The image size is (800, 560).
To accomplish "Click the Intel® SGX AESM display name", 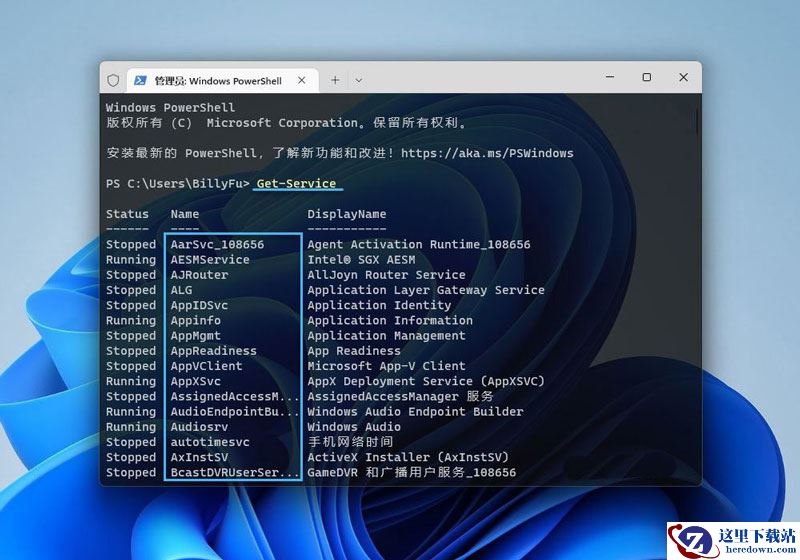I will click(361, 260).
